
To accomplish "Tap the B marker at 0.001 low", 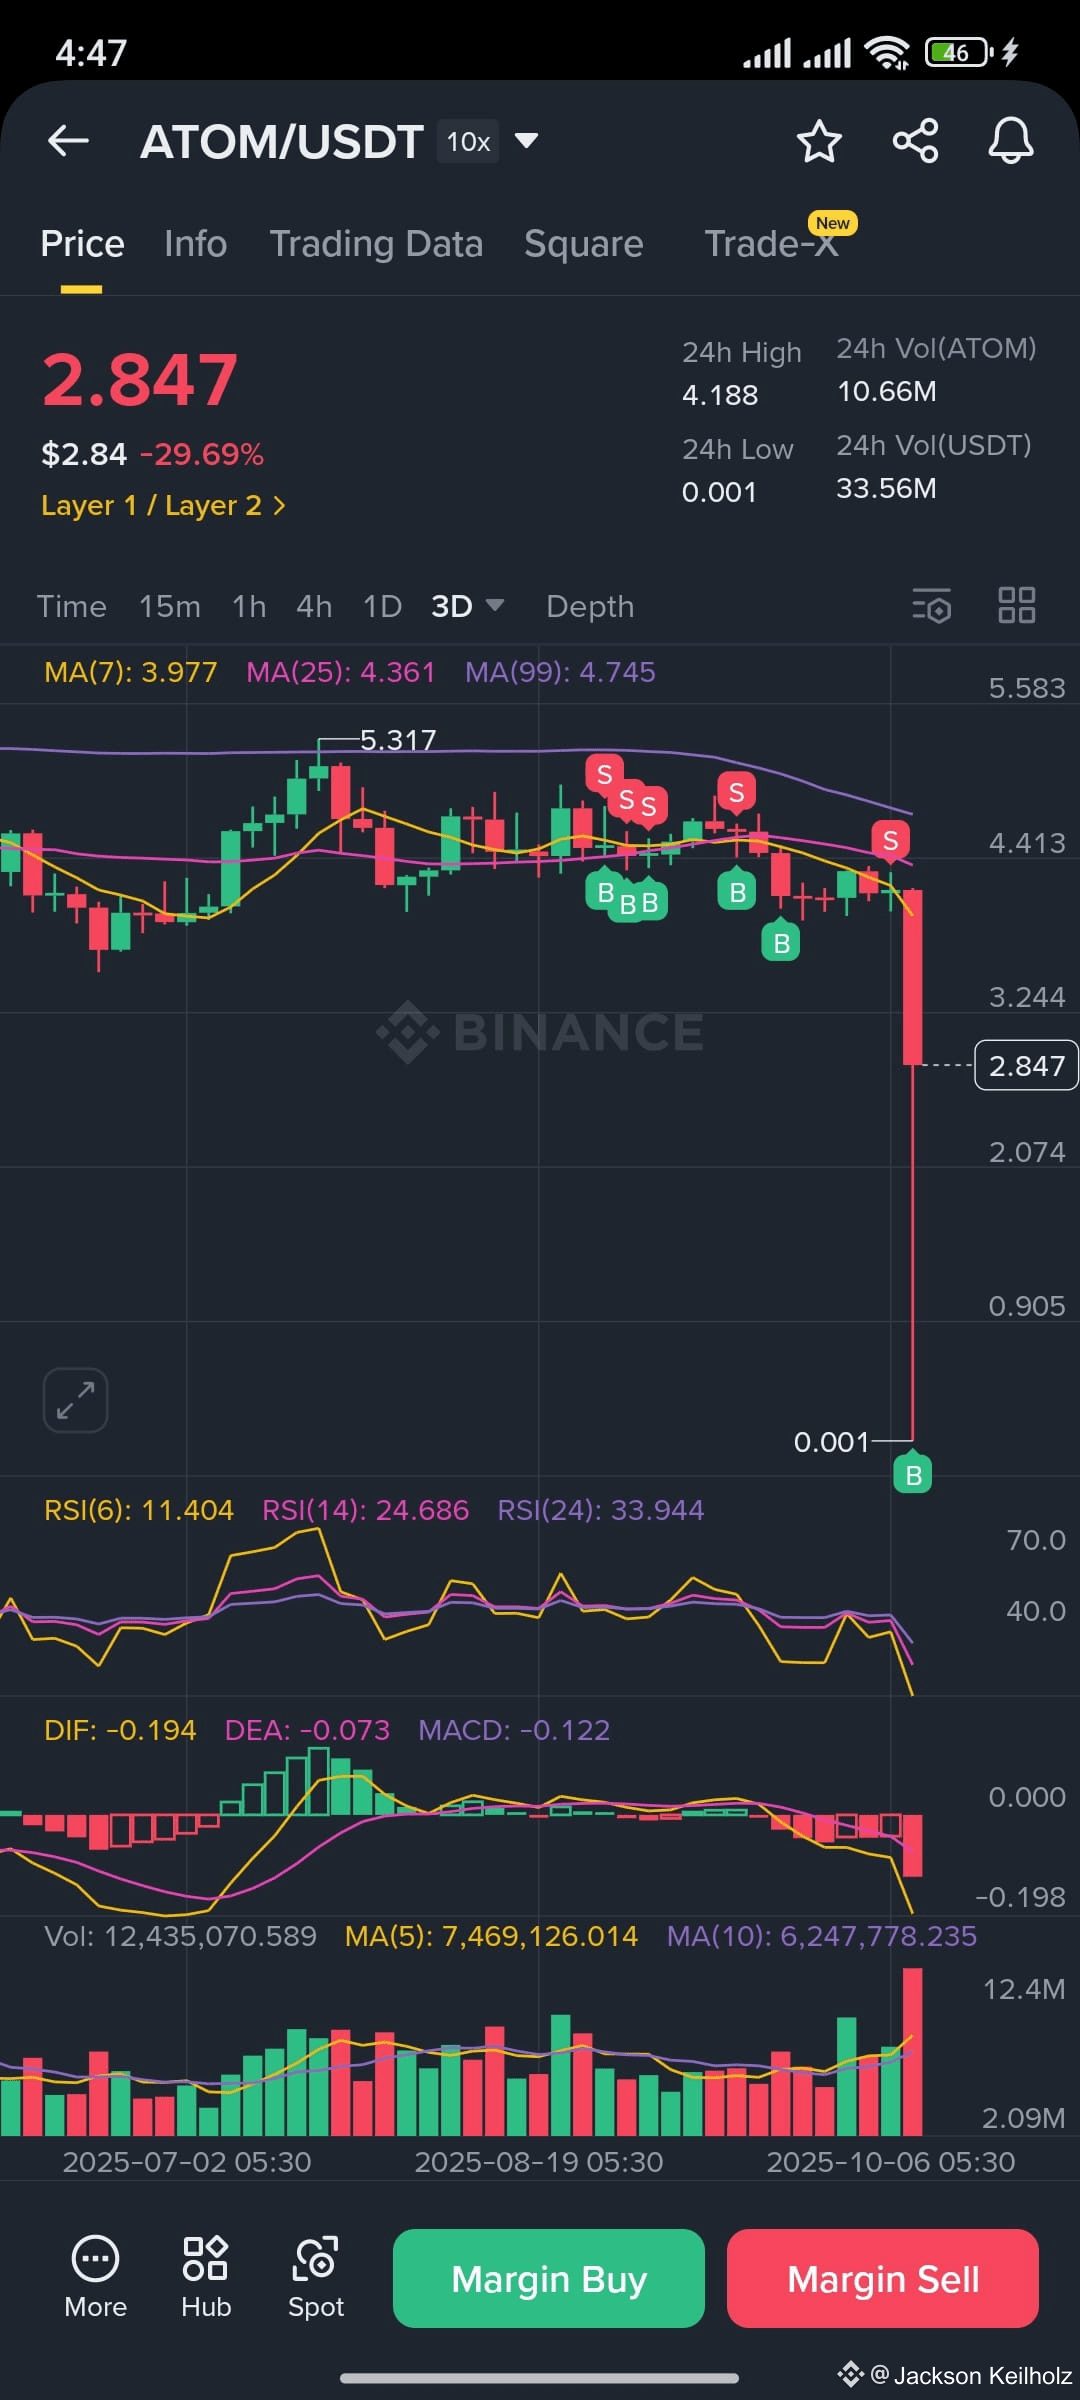I will click(913, 1473).
